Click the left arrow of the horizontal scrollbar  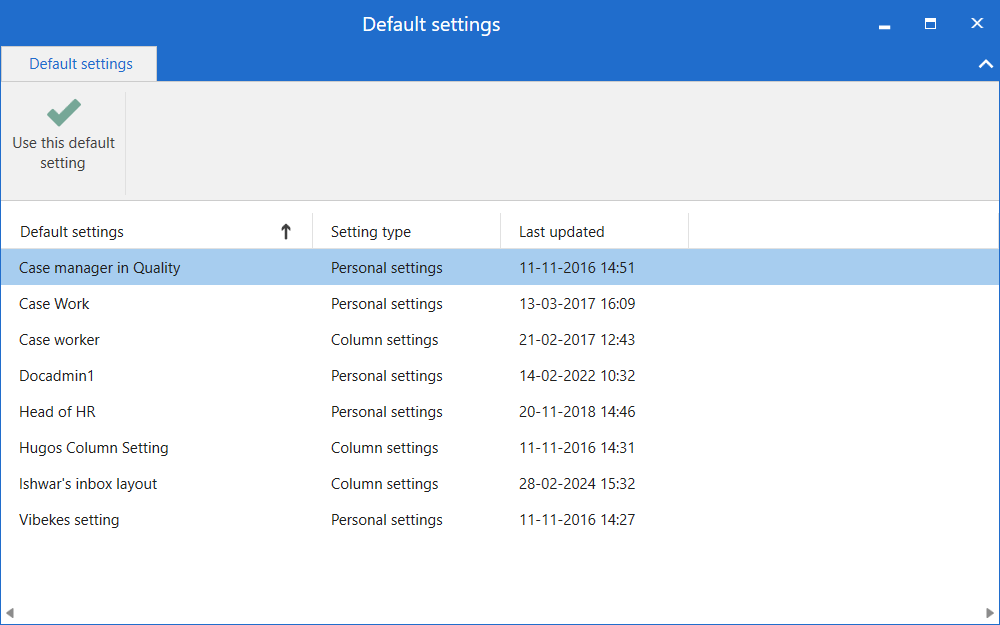[9, 613]
